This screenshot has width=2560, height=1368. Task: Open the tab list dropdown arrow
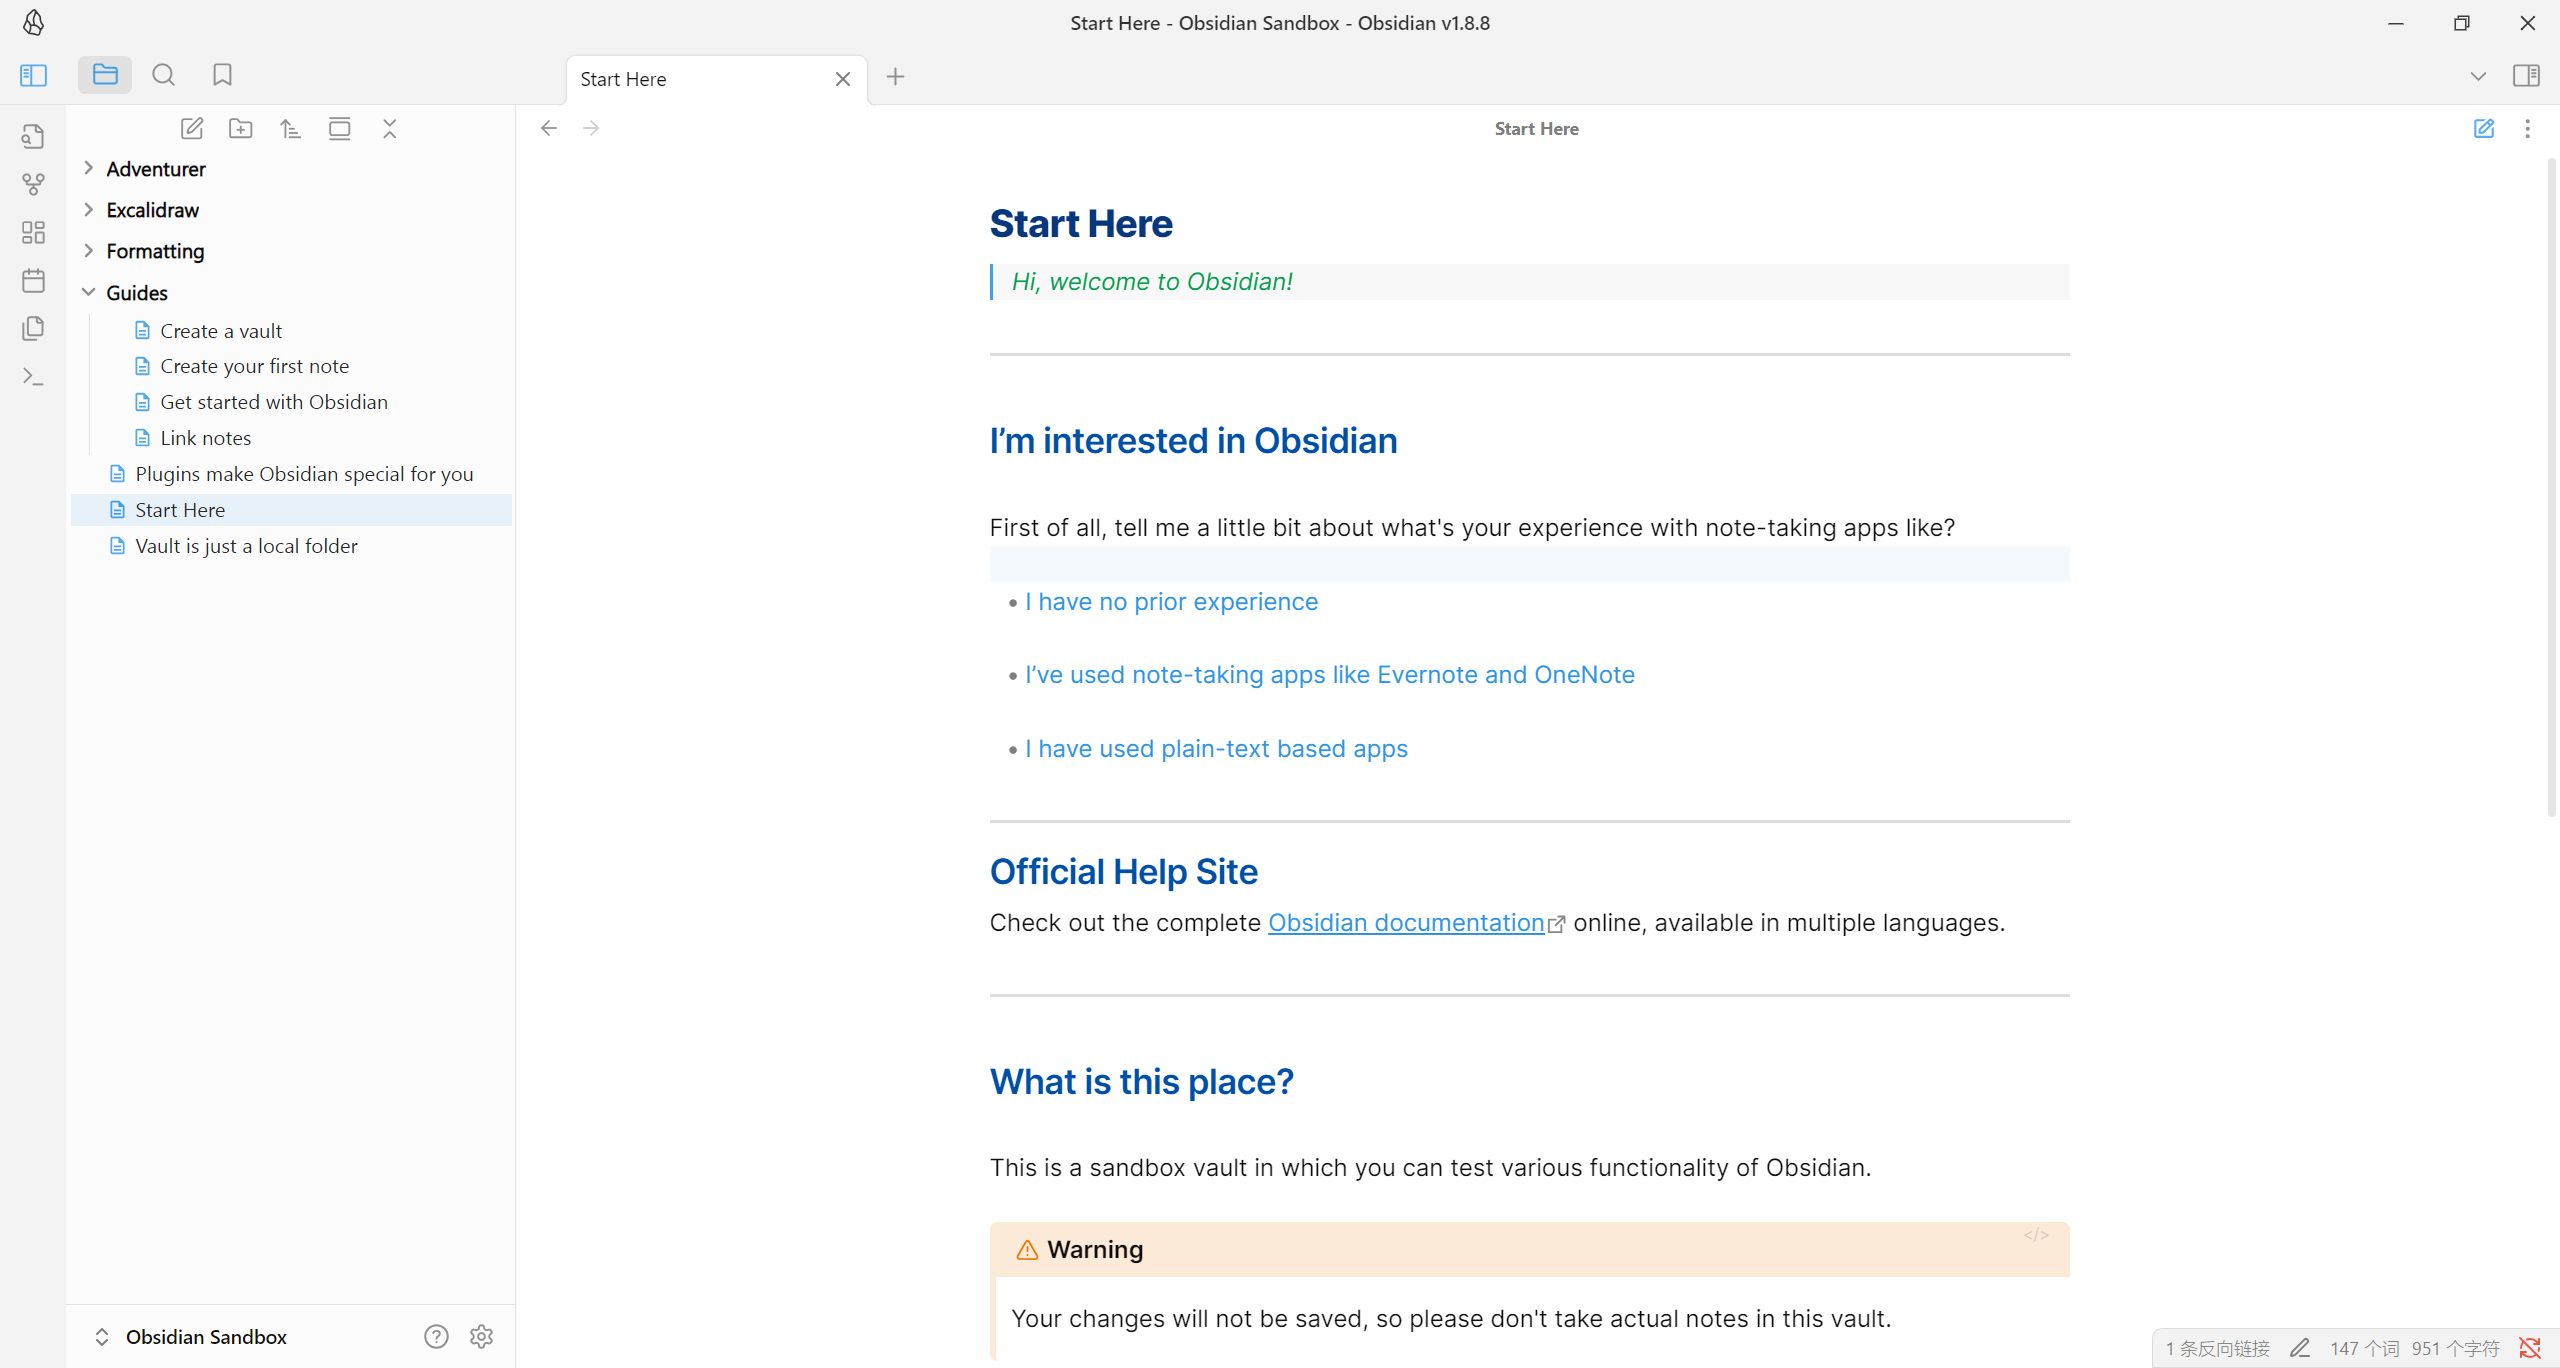[2478, 76]
